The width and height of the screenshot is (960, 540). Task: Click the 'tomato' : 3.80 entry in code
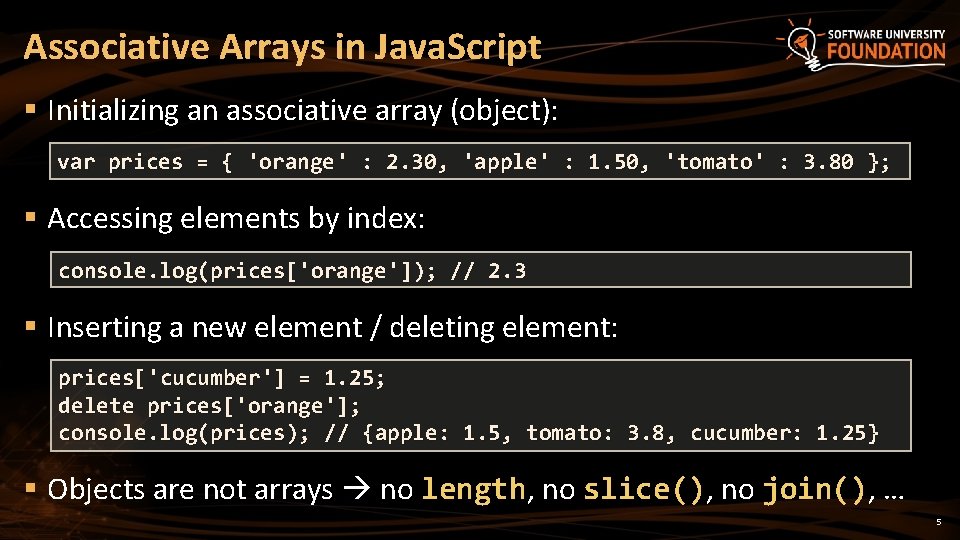tap(759, 162)
